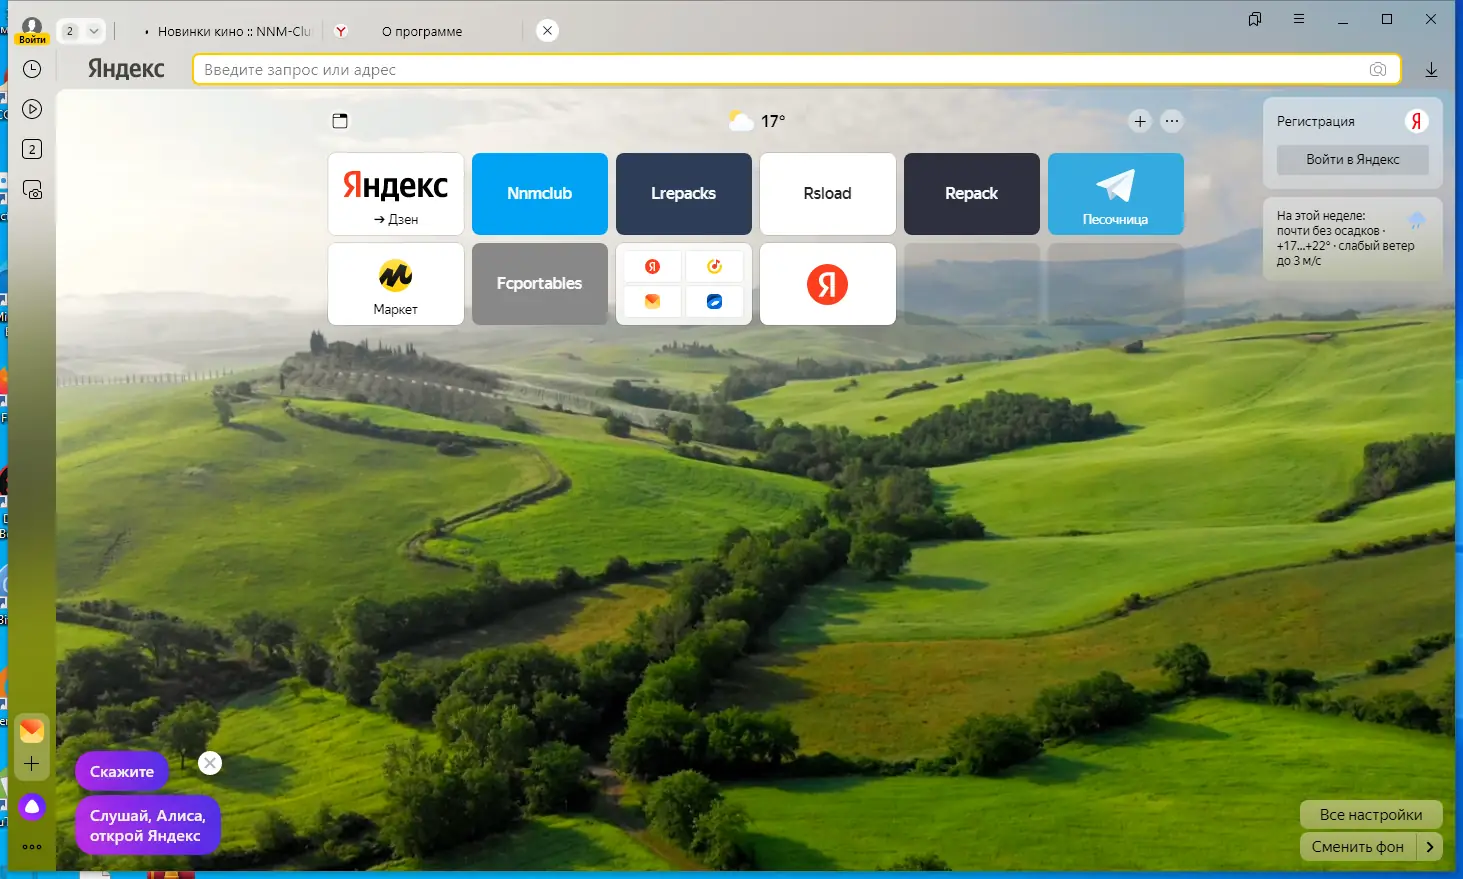
Task: Open tile options three-dots button
Action: pyautogui.click(x=1172, y=121)
